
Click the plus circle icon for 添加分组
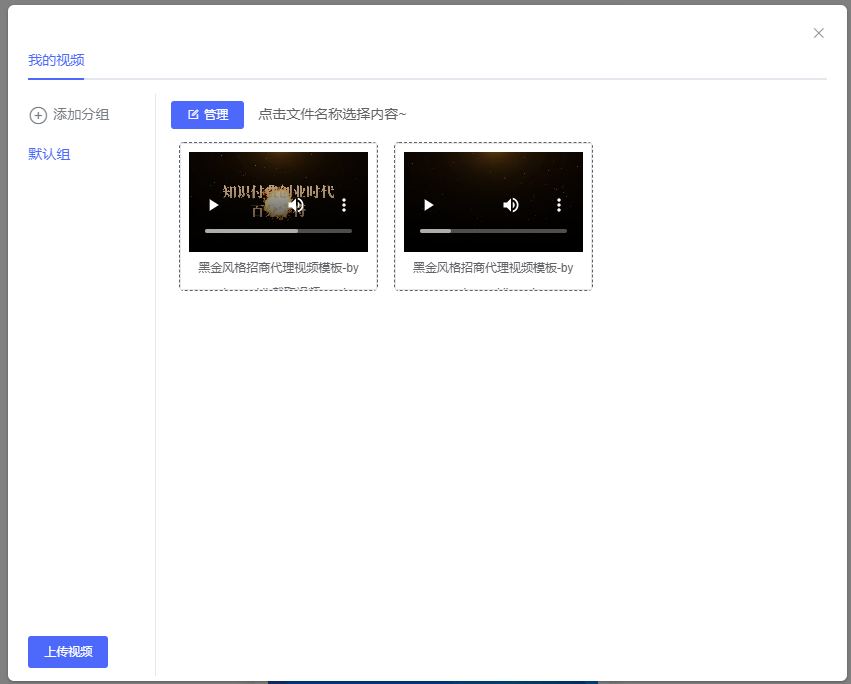(38, 115)
